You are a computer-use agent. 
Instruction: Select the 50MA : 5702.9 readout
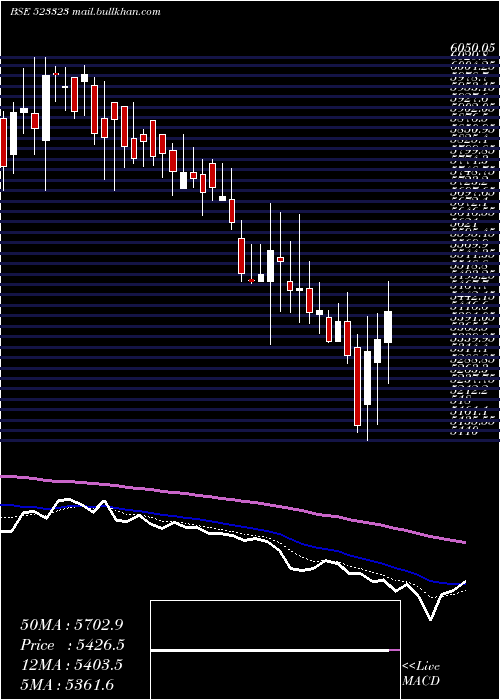pyautogui.click(x=72, y=625)
